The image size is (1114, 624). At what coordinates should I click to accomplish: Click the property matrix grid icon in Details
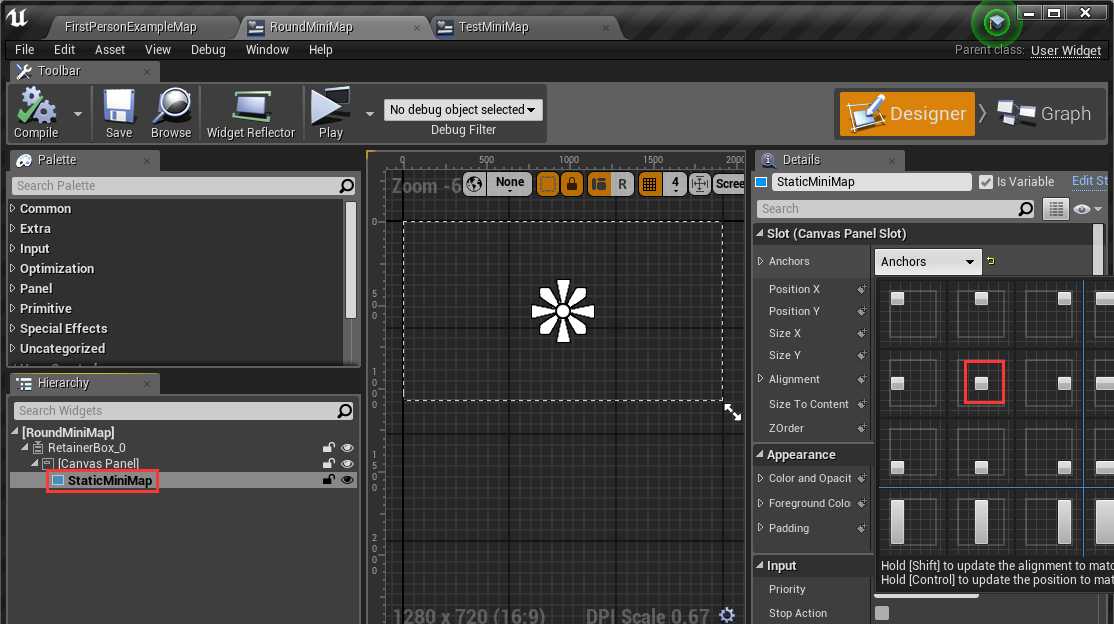(1056, 209)
